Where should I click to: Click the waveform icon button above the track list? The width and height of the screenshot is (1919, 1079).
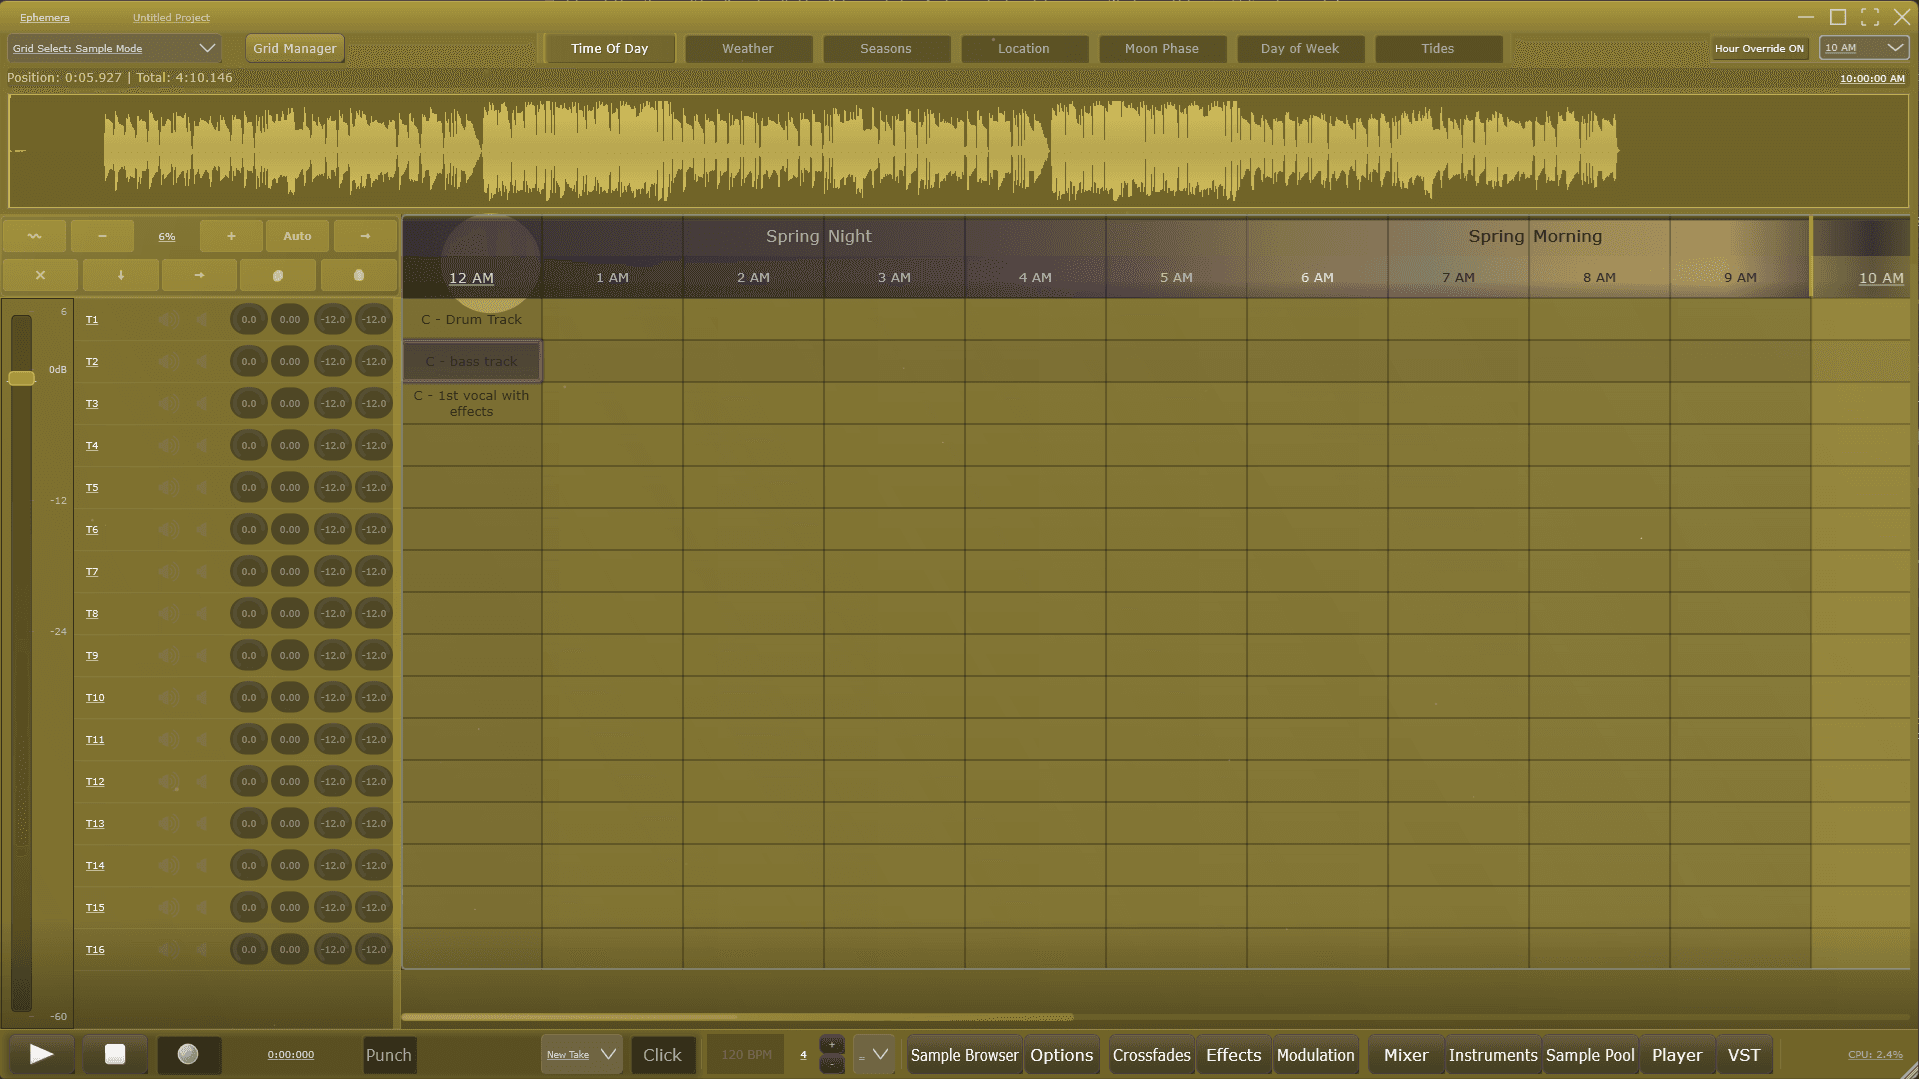click(x=35, y=236)
